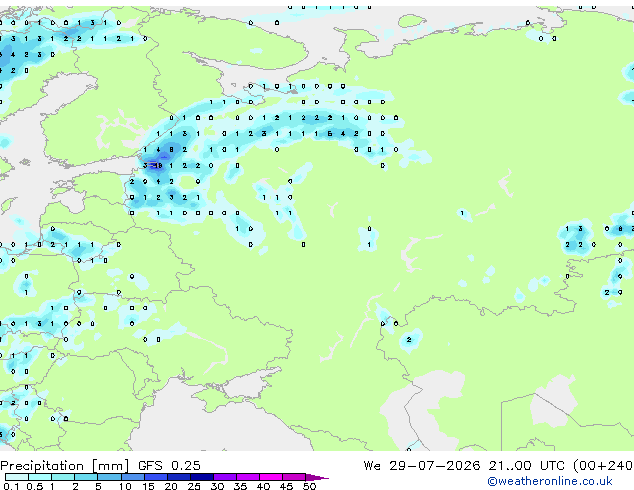
Task: Click the legend label '35'
Action: pyautogui.click(x=240, y=486)
